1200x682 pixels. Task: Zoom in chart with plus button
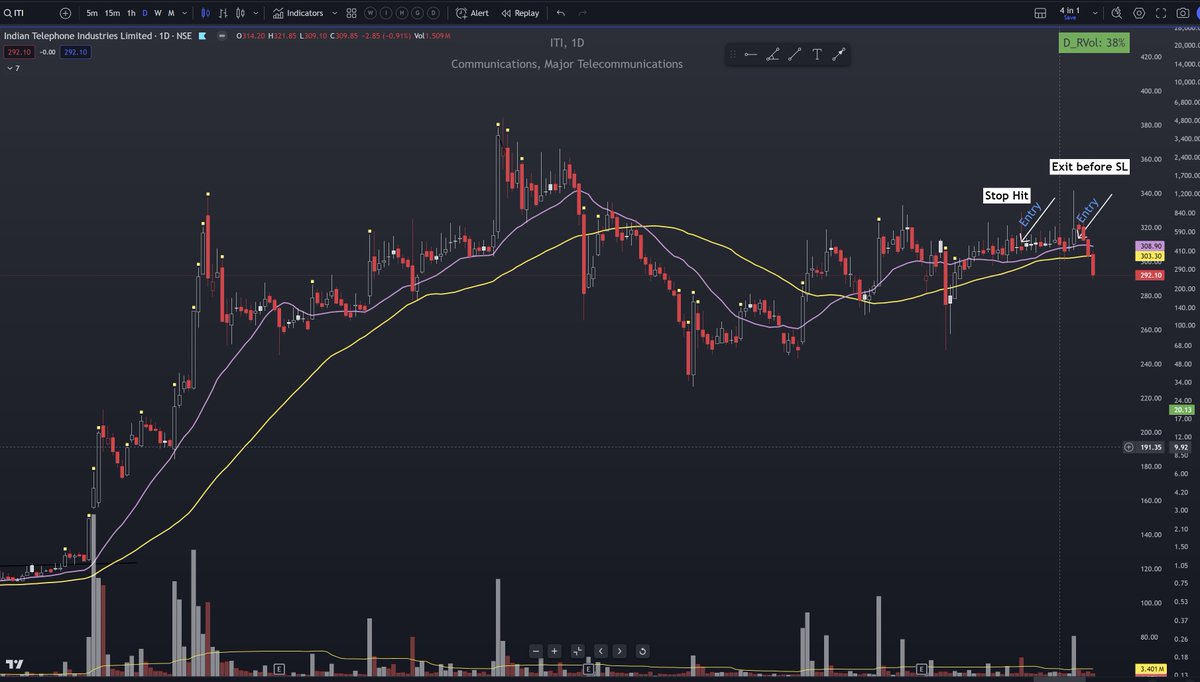point(555,651)
